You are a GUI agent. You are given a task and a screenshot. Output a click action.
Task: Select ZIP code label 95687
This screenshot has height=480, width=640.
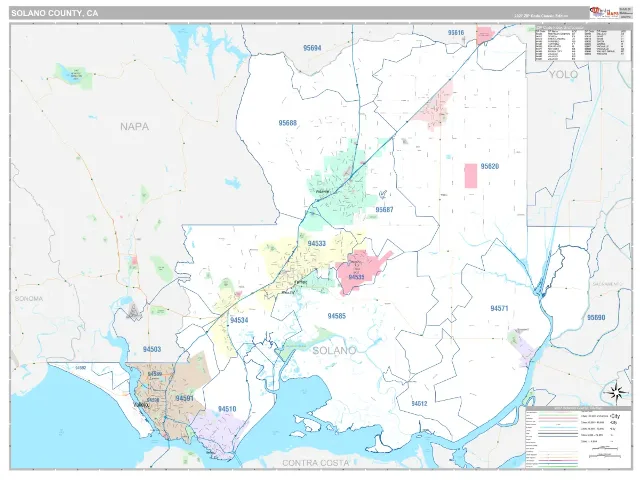[x=384, y=210]
